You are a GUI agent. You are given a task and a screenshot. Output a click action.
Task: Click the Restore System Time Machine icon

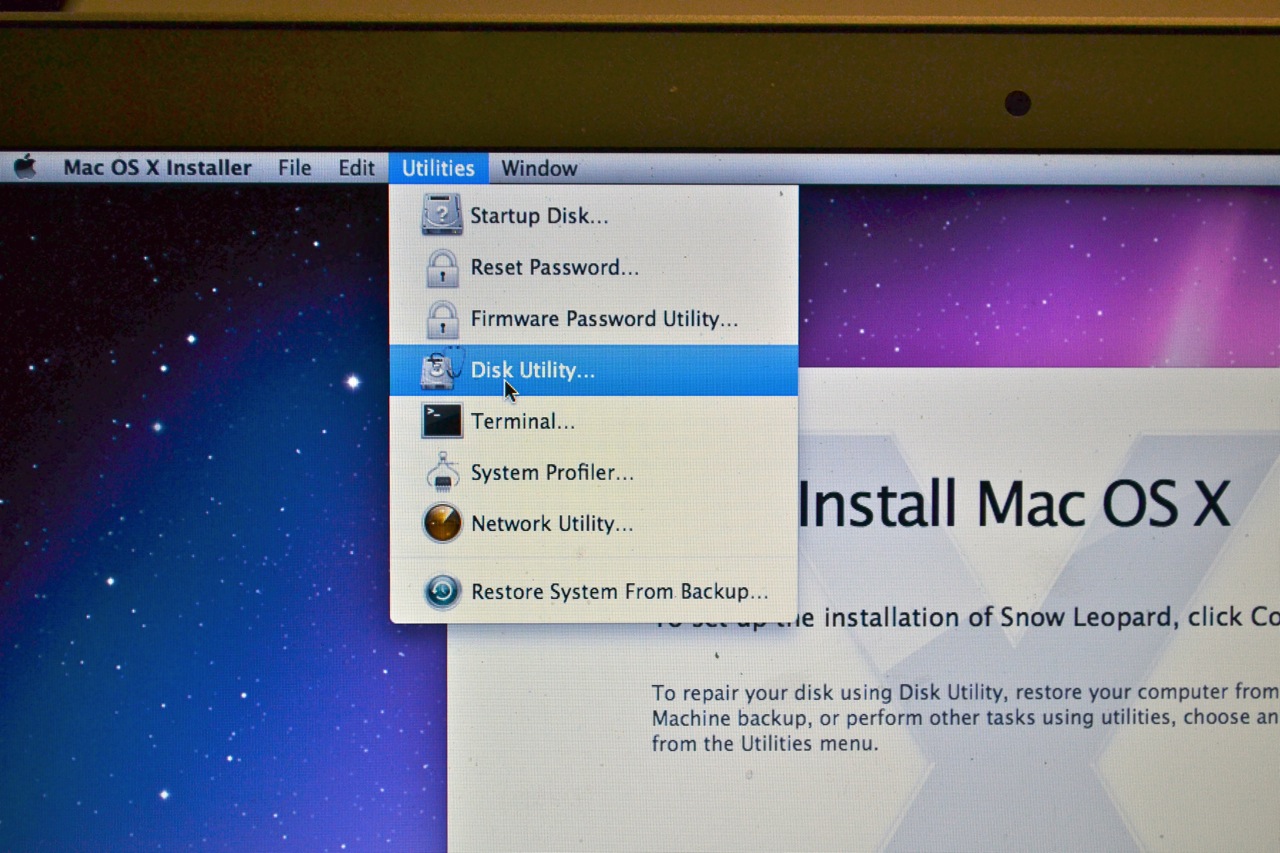[442, 591]
